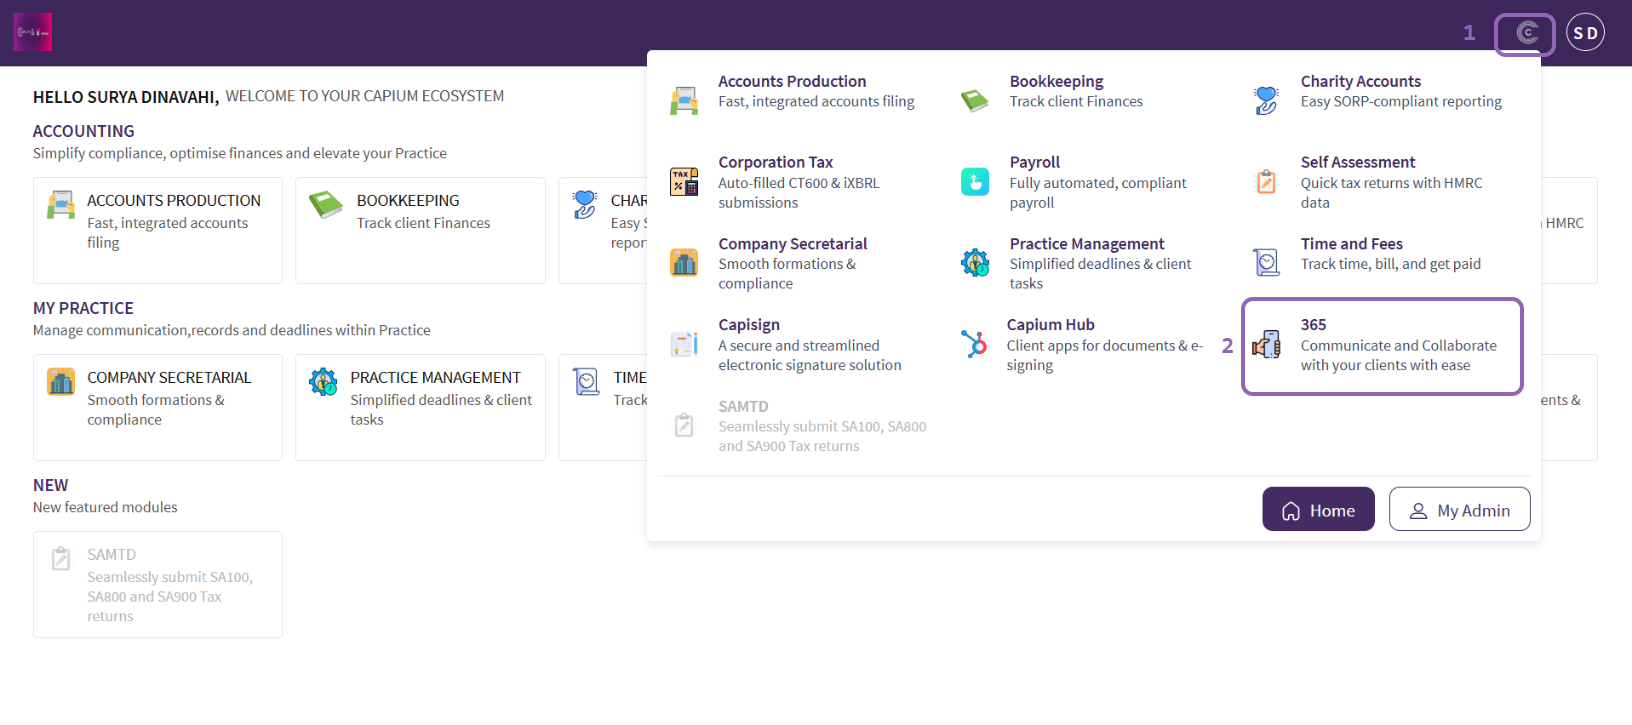The width and height of the screenshot is (1632, 725).
Task: Open Charity Accounts heart icon in menu
Action: coord(1266,100)
